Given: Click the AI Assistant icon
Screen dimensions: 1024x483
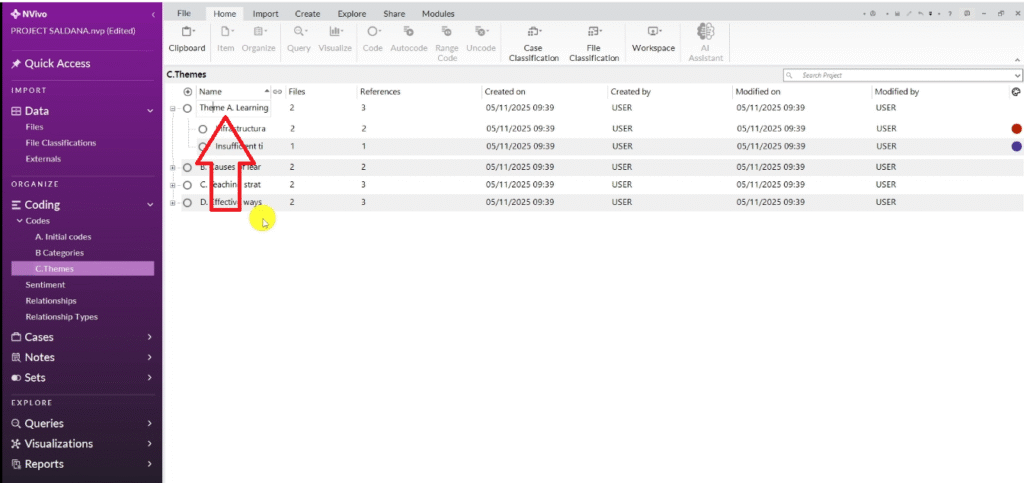Looking at the screenshot, I should coord(705,40).
